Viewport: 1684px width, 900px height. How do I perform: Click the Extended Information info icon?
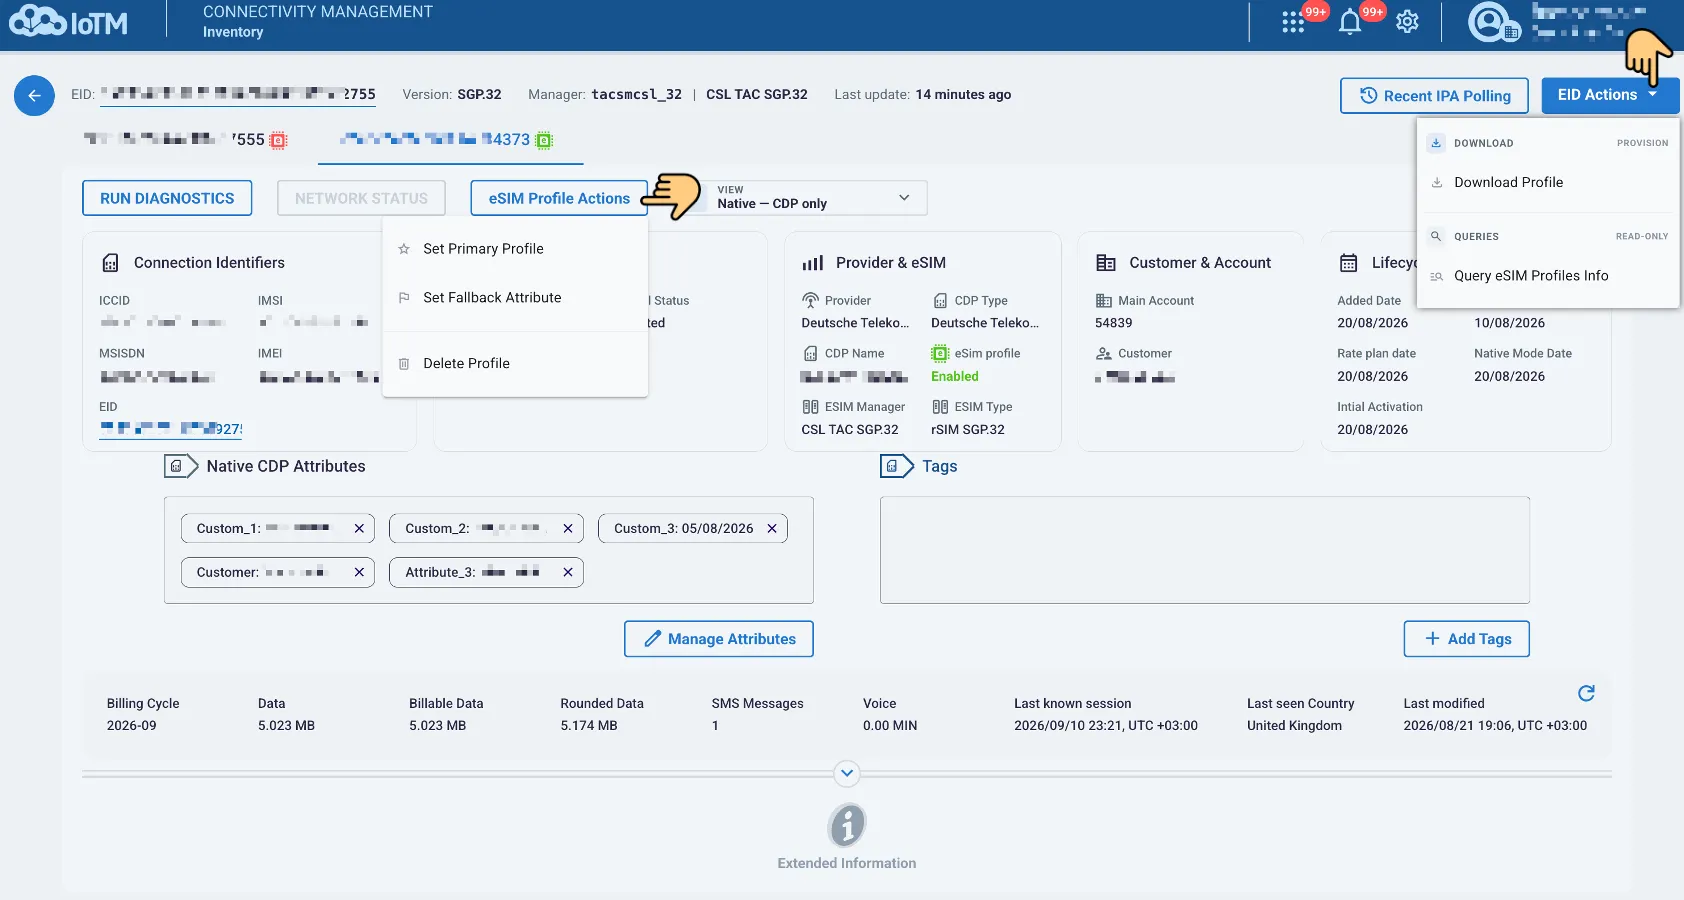pos(847,825)
